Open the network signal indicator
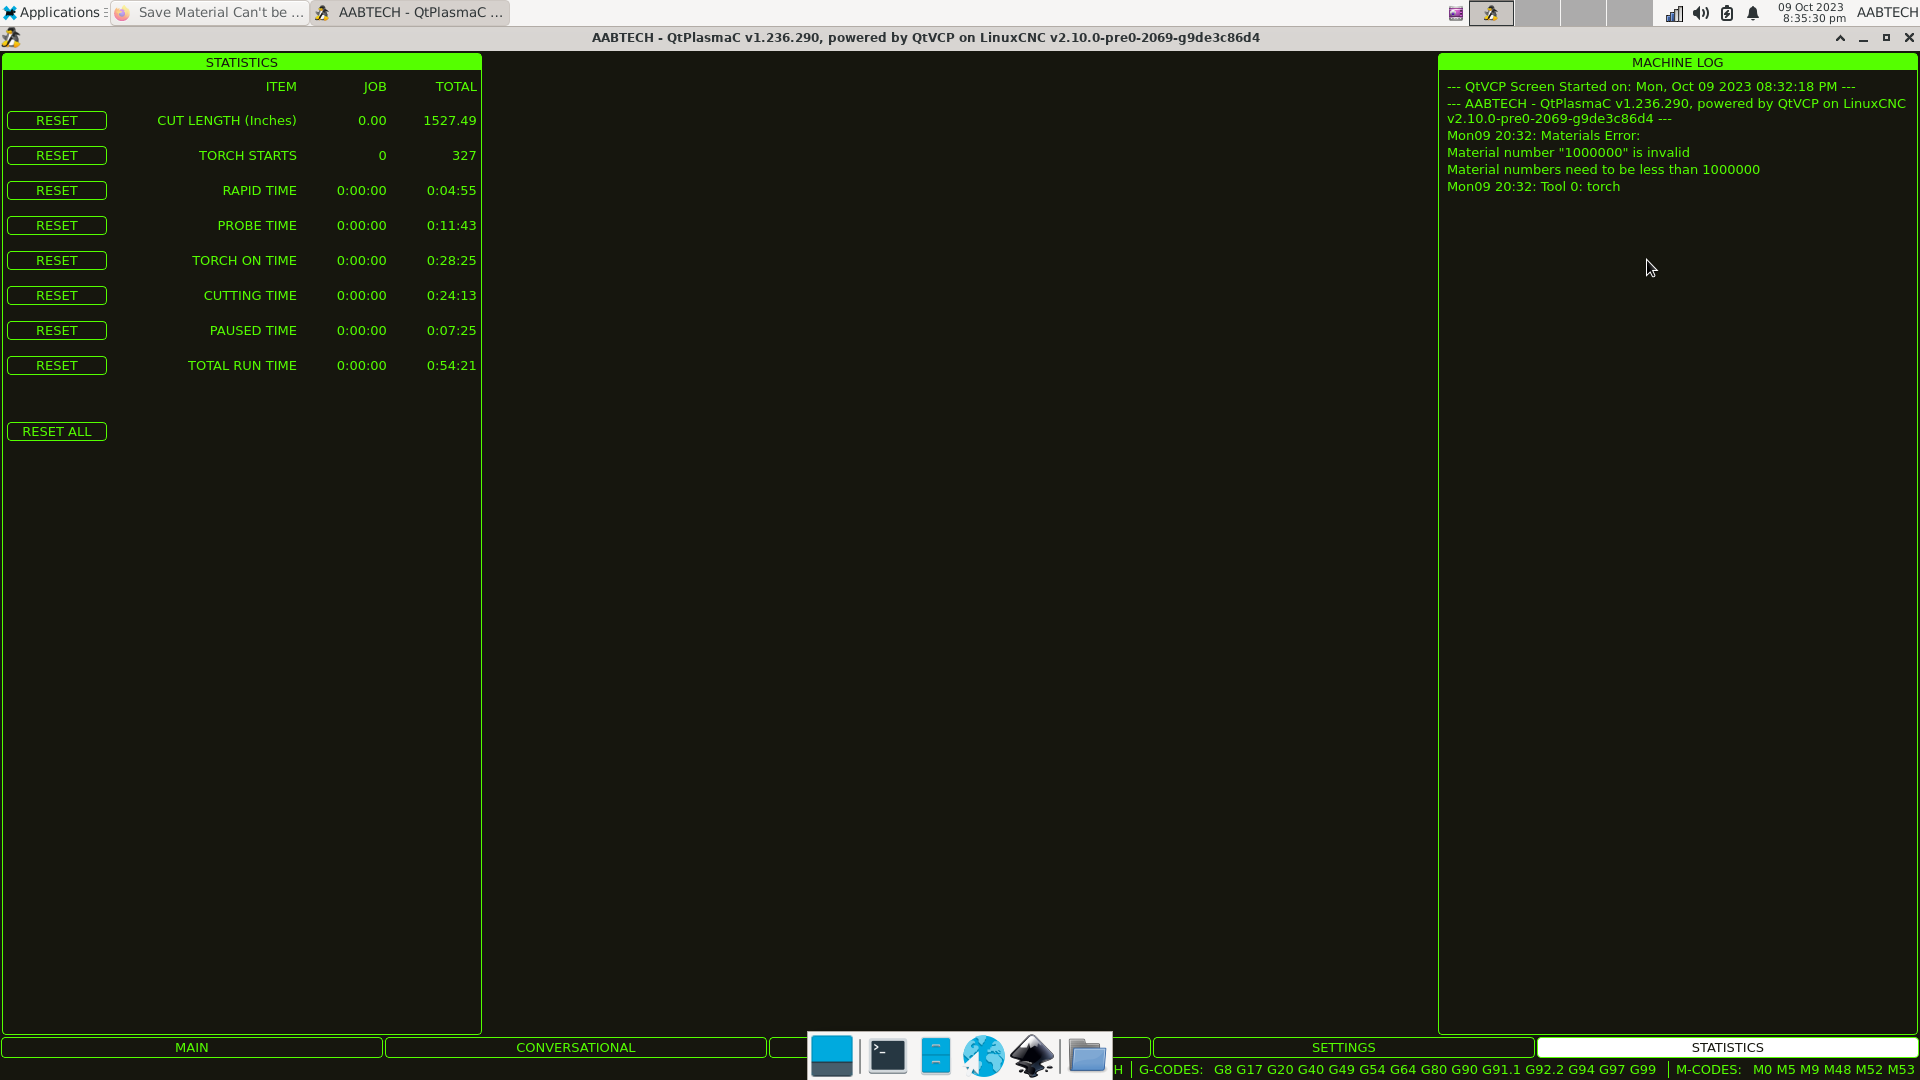Viewport: 1920px width, 1080px height. click(x=1674, y=13)
